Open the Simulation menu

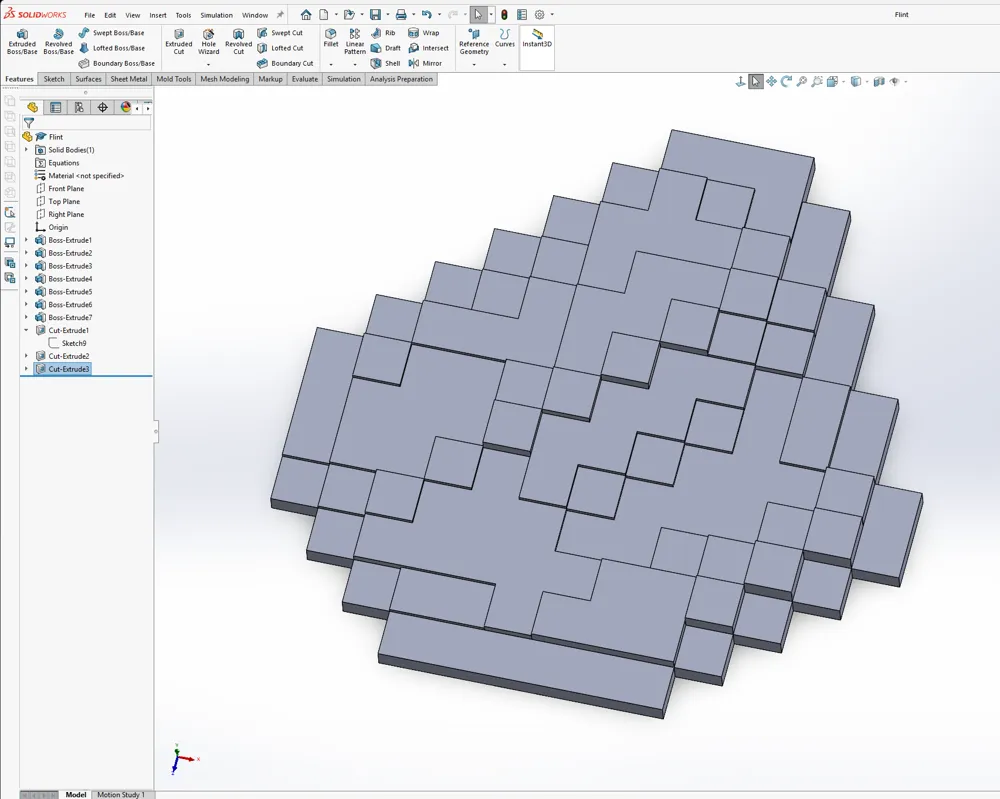coord(216,15)
